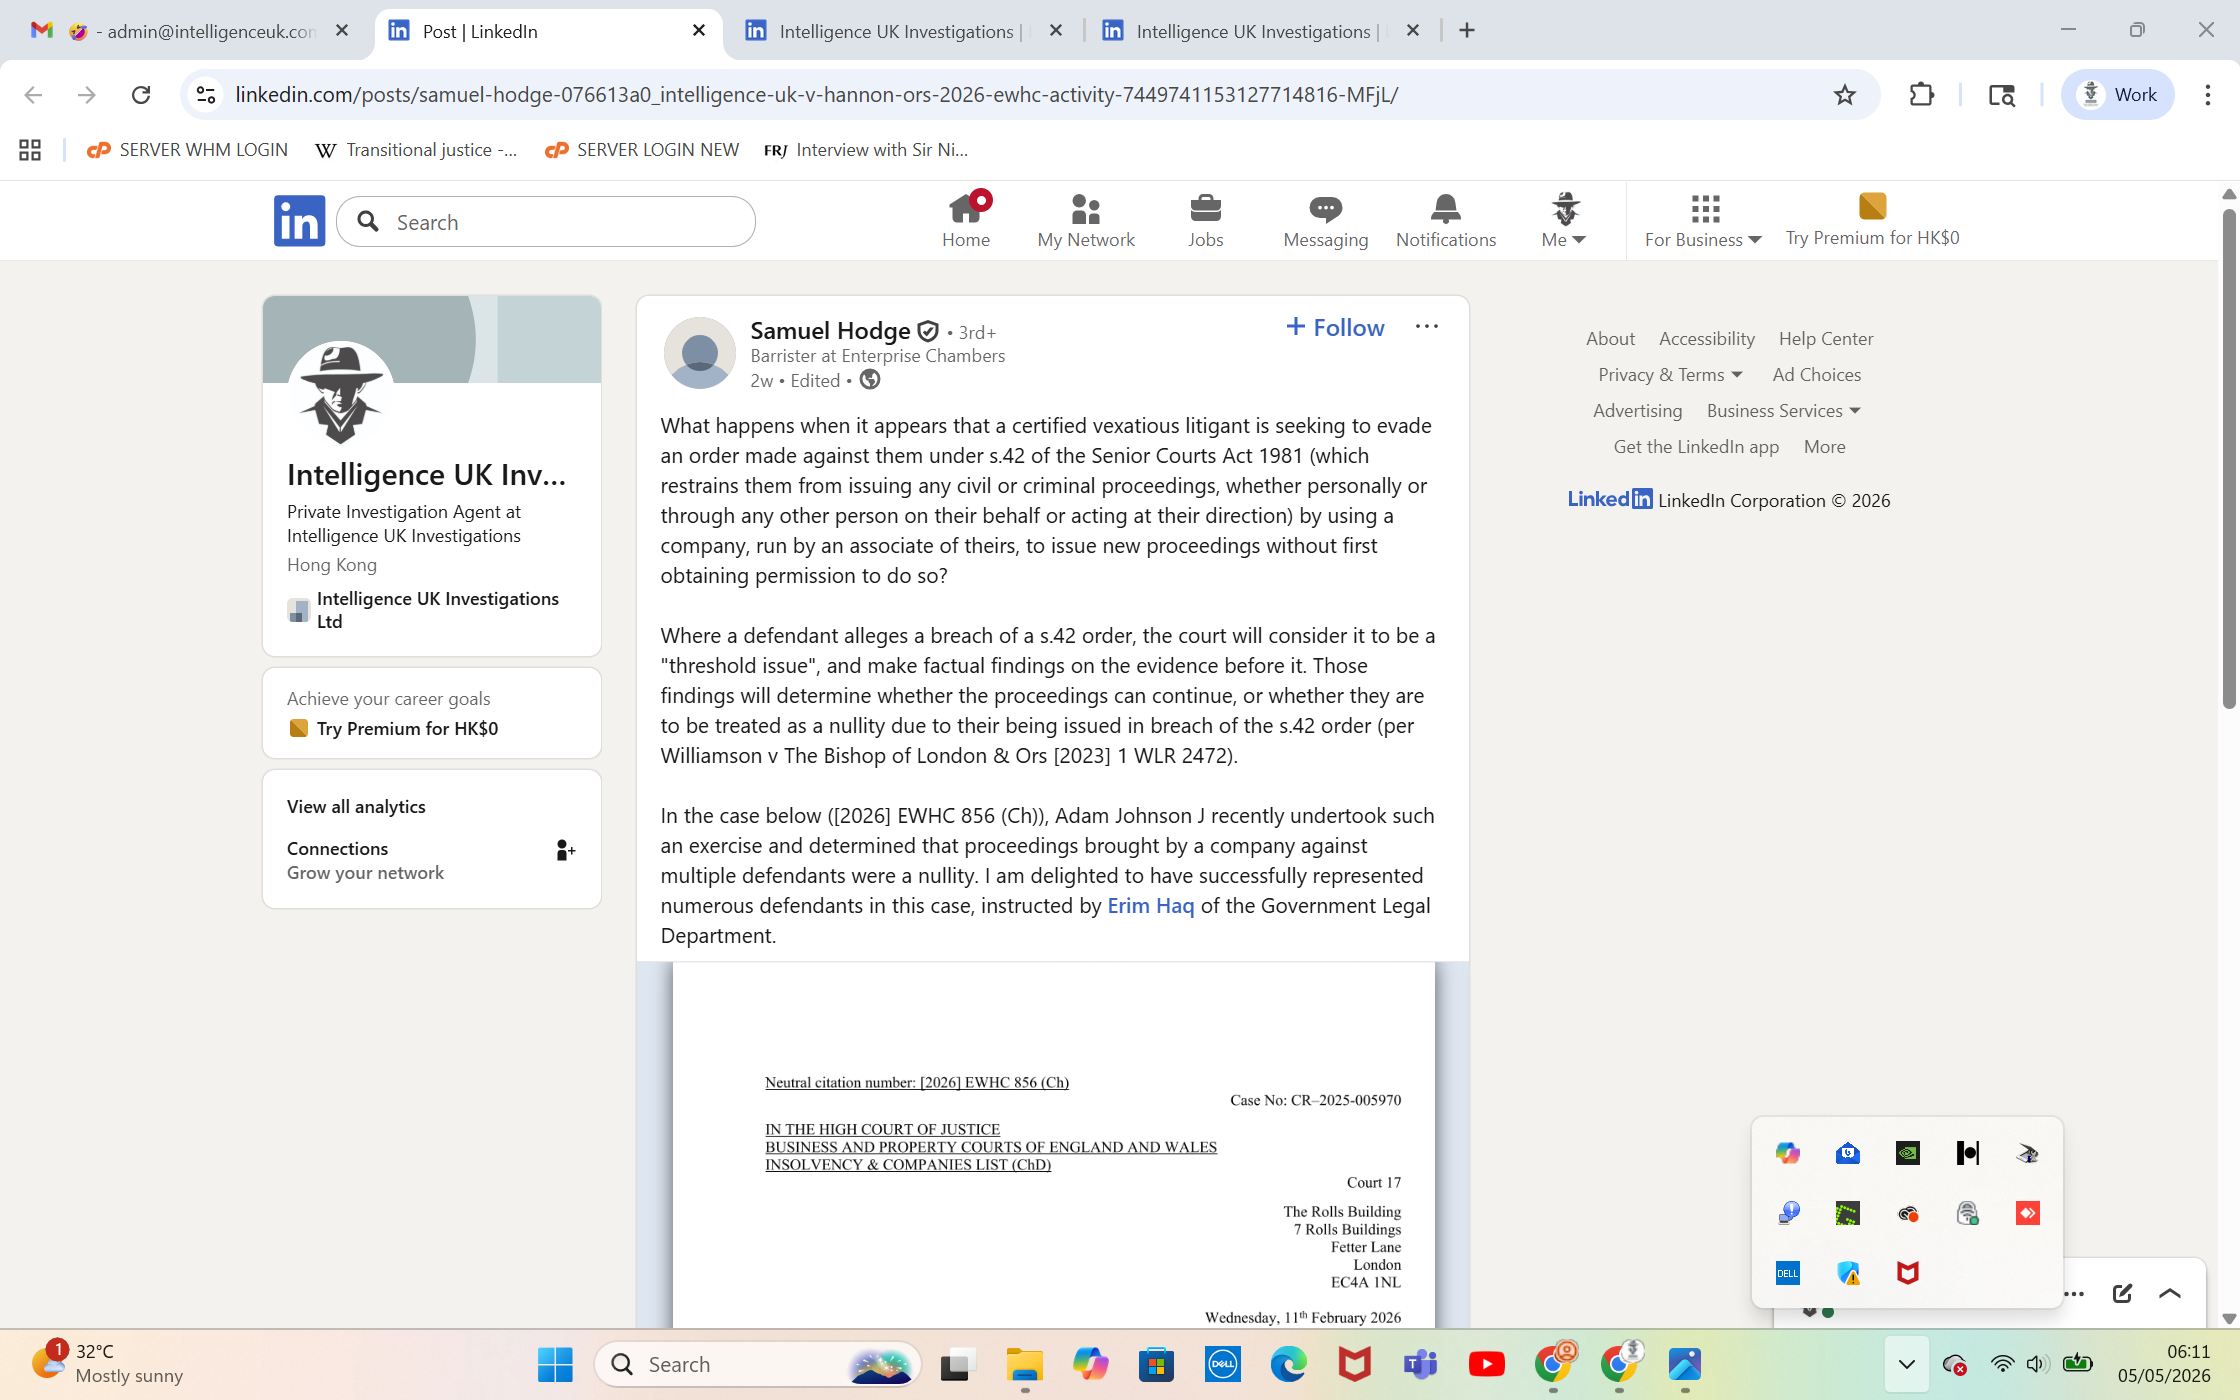
Task: Open the SERVER WHM LOGIN bookmark
Action: (188, 150)
